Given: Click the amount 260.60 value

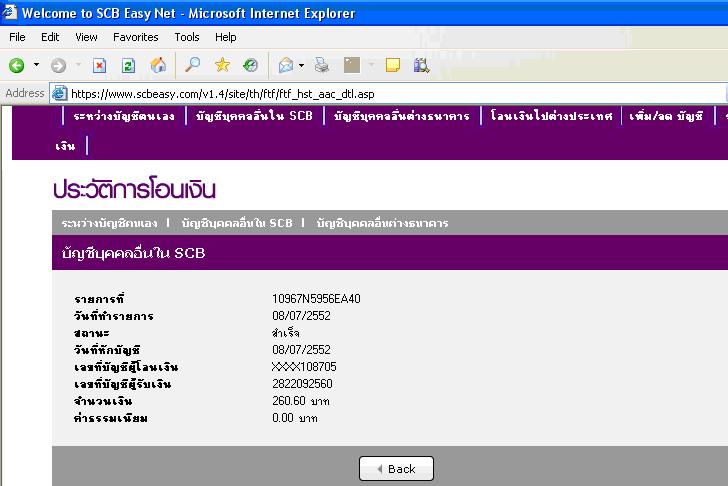Looking at the screenshot, I should pyautogui.click(x=289, y=401).
